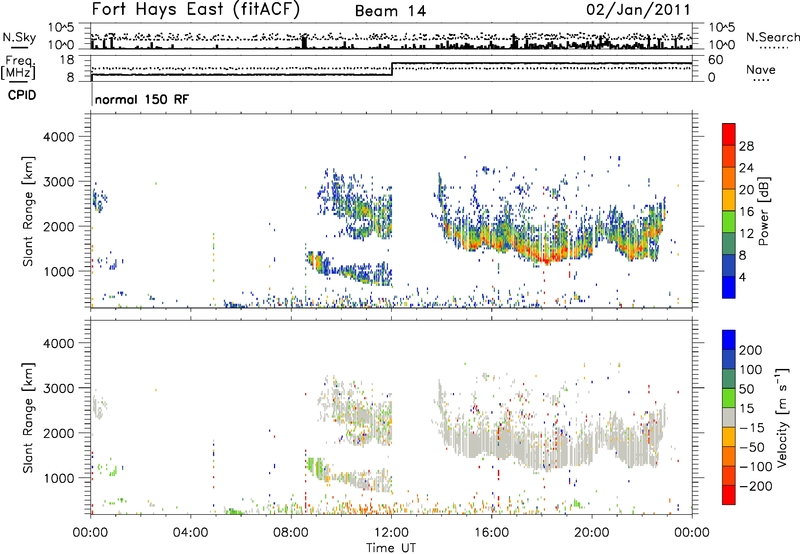
Task: Select the "Beam 14" label
Action: tap(390, 11)
